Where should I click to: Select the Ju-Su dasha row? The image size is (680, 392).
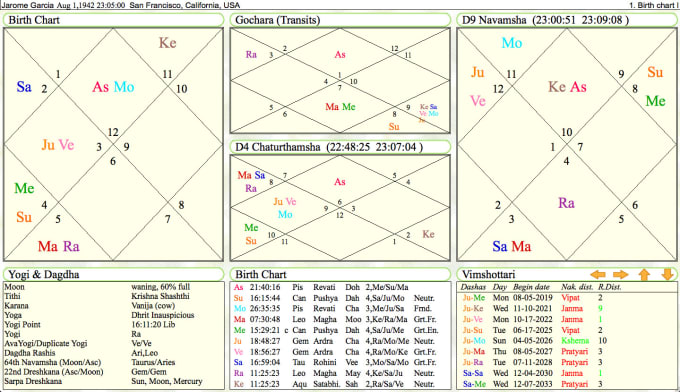coord(568,330)
